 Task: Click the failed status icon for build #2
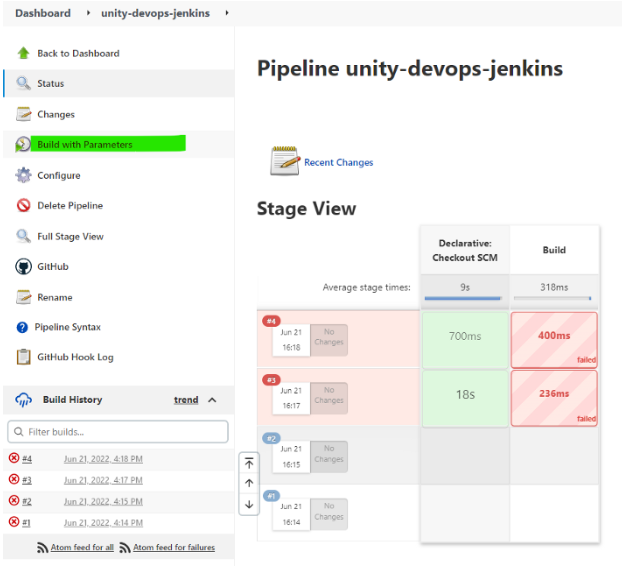tap(14, 500)
